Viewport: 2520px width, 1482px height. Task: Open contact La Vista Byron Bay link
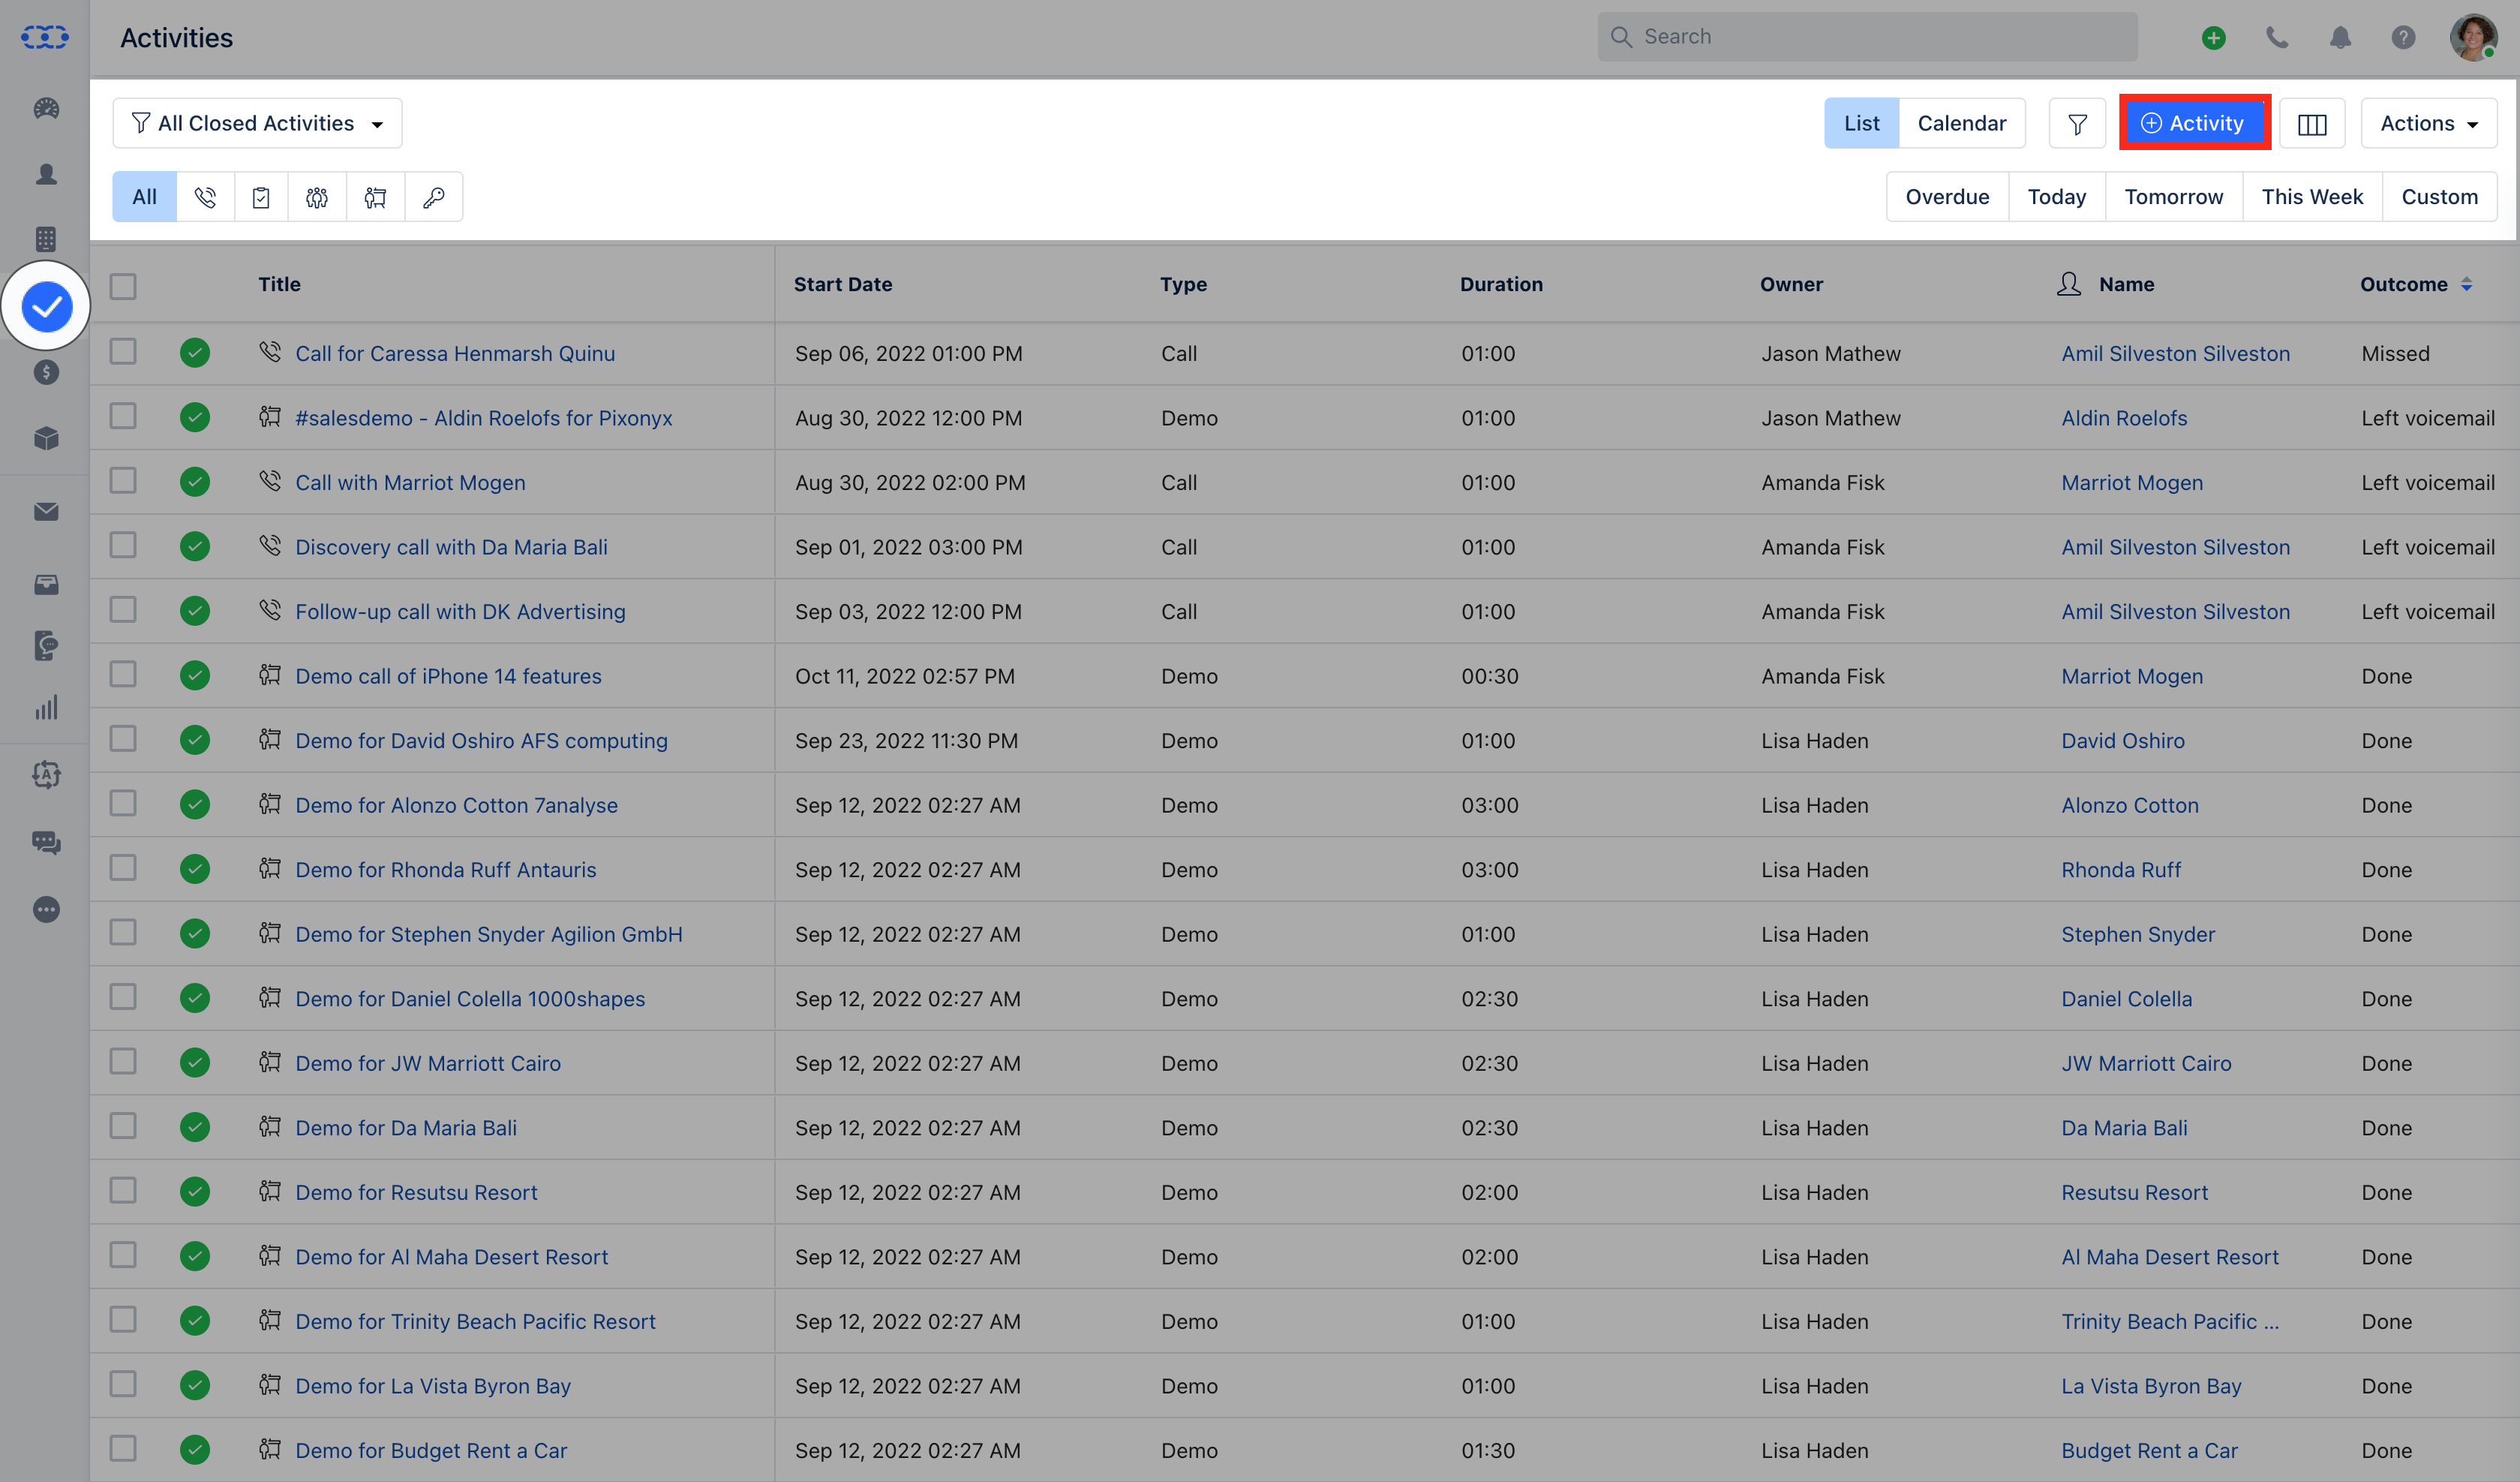(2151, 1386)
